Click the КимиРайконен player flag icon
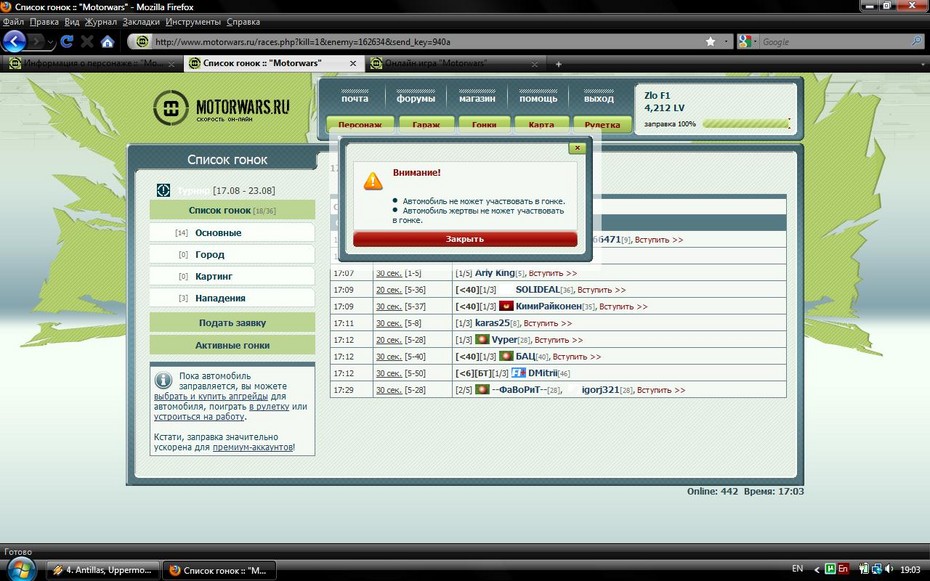This screenshot has height=581, width=930. (x=506, y=307)
